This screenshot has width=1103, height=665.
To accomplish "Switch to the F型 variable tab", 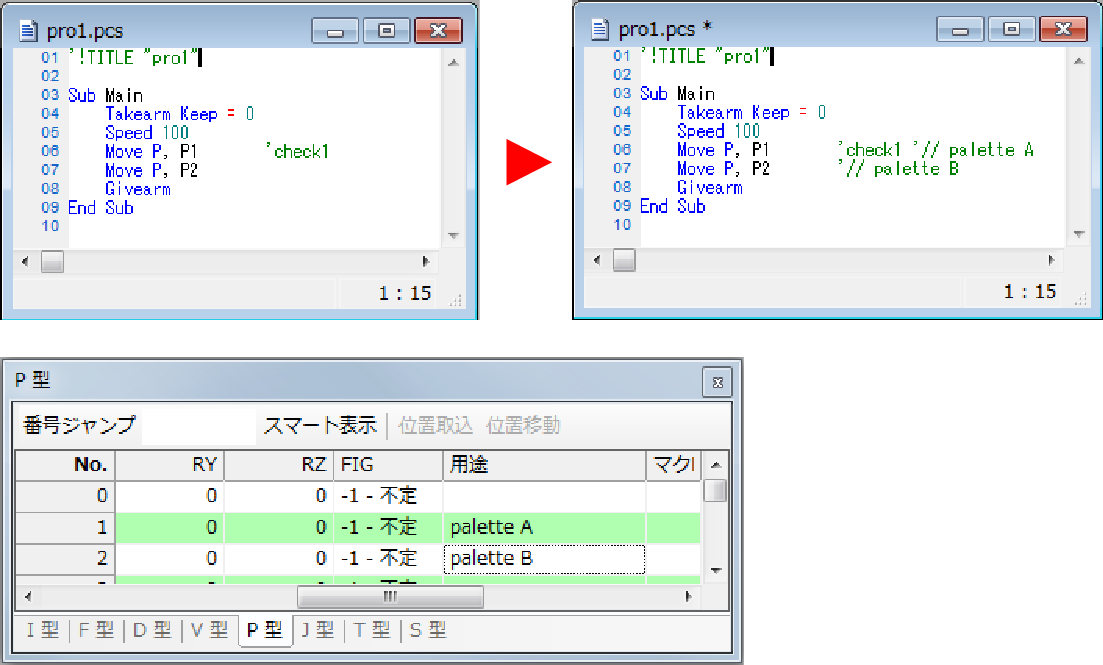I will (x=97, y=630).
